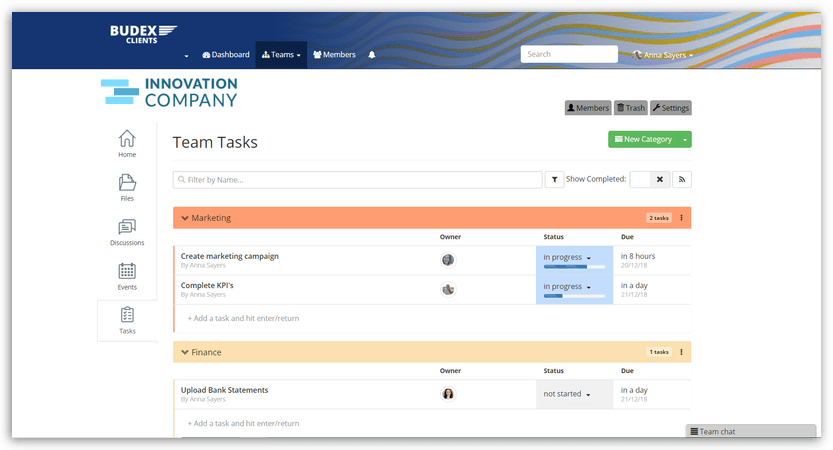This screenshot has height=450, width=833.
Task: Go to Dashboard in top navigation
Action: [225, 55]
